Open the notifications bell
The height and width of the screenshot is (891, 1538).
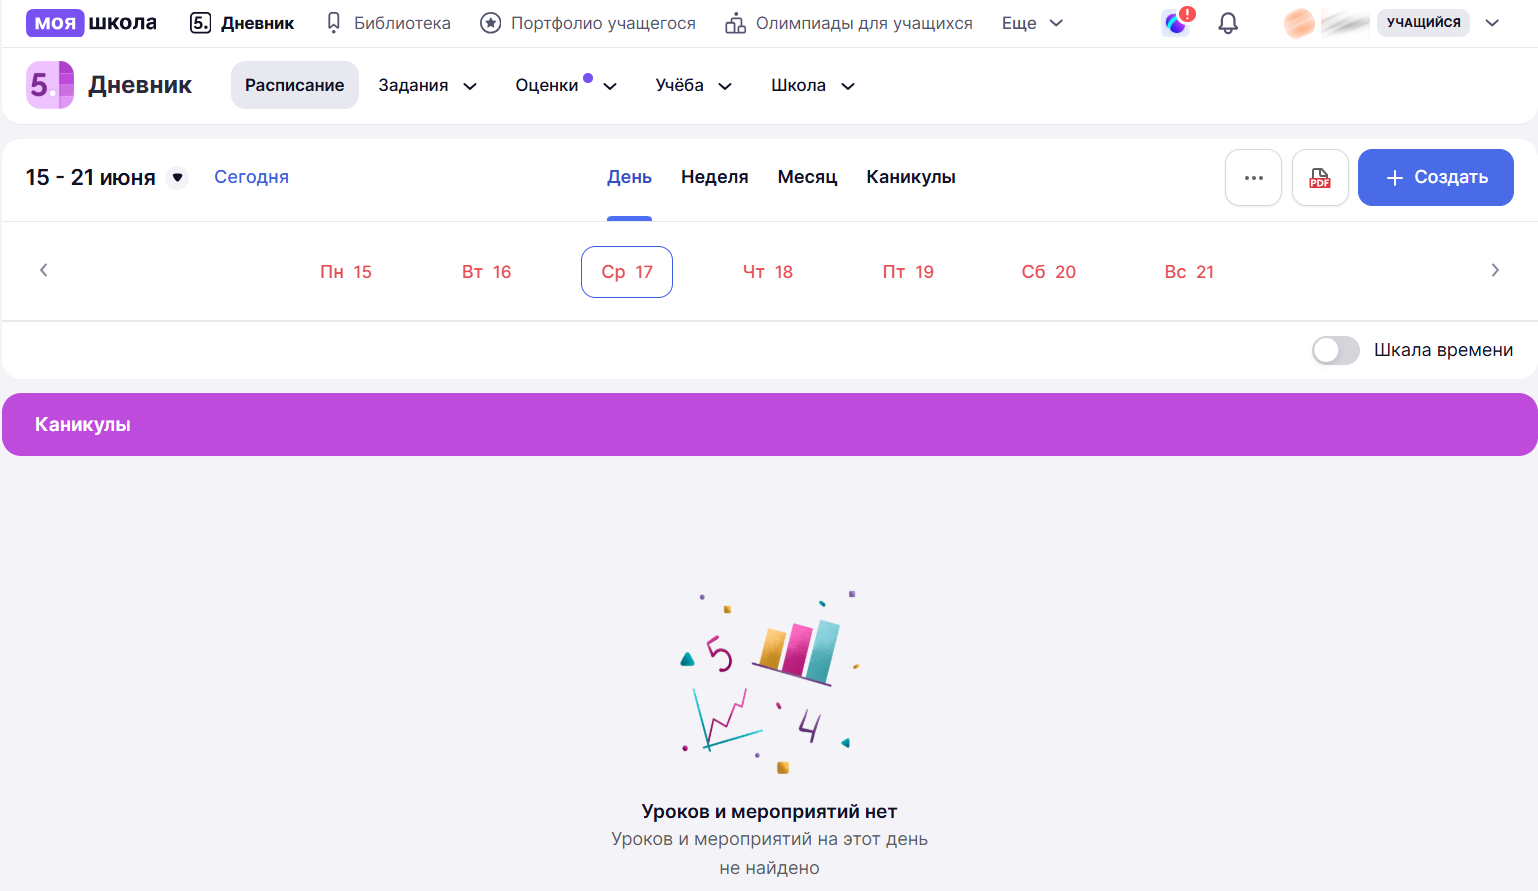(x=1228, y=23)
